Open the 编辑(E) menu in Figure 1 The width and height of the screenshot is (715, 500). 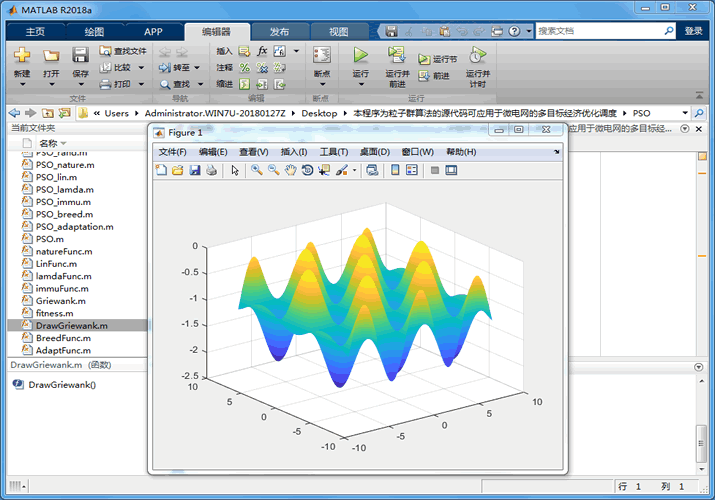click(x=213, y=152)
